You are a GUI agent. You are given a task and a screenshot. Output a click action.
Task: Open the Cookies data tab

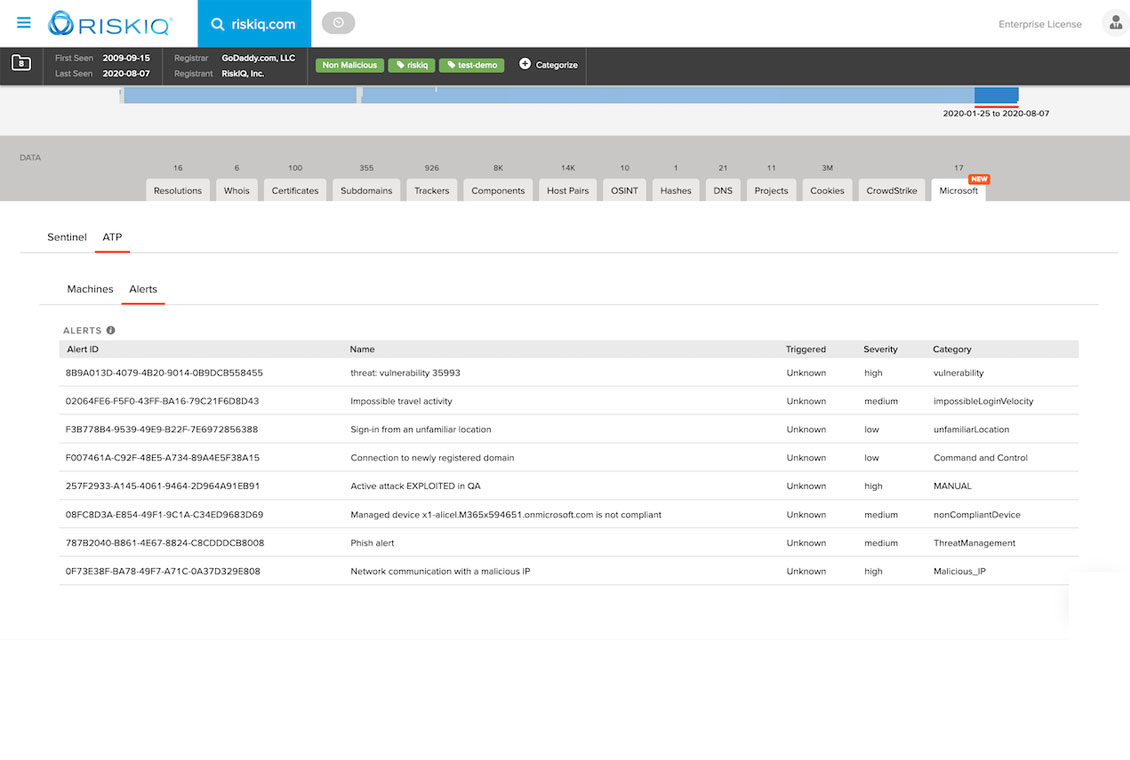click(x=827, y=190)
